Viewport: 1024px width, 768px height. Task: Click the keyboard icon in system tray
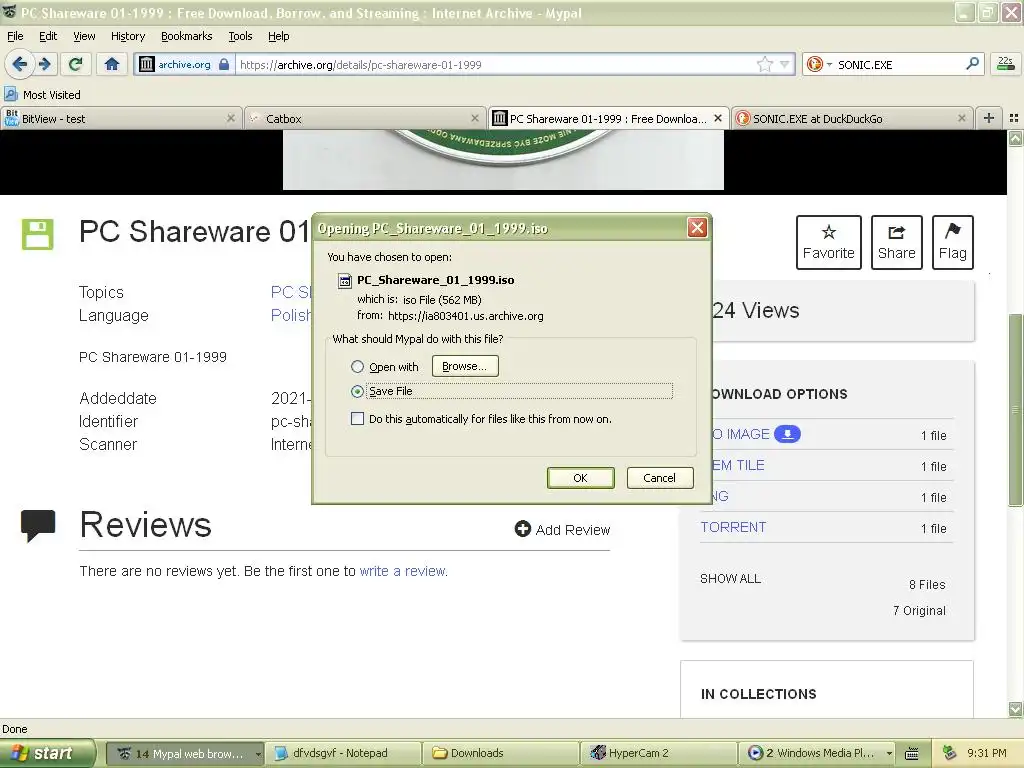pyautogui.click(x=912, y=754)
